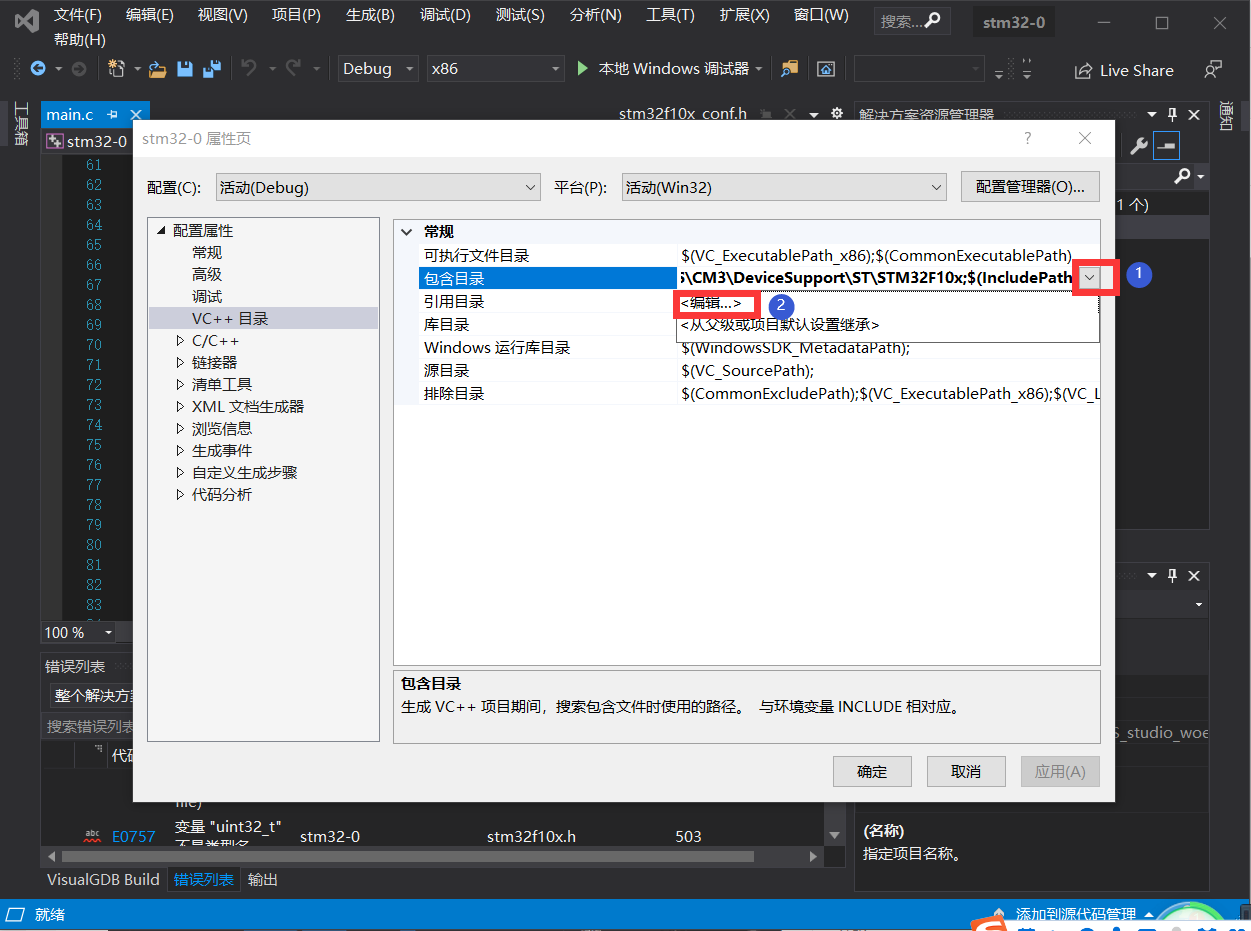Open the 调试(D) menu
Screen dimensions: 1251x931
click(x=445, y=15)
